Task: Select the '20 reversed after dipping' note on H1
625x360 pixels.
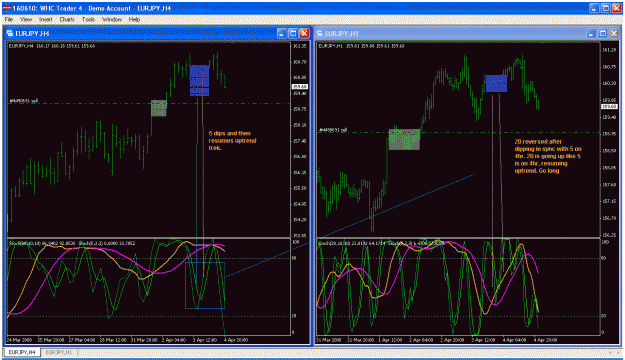Action: tap(548, 156)
